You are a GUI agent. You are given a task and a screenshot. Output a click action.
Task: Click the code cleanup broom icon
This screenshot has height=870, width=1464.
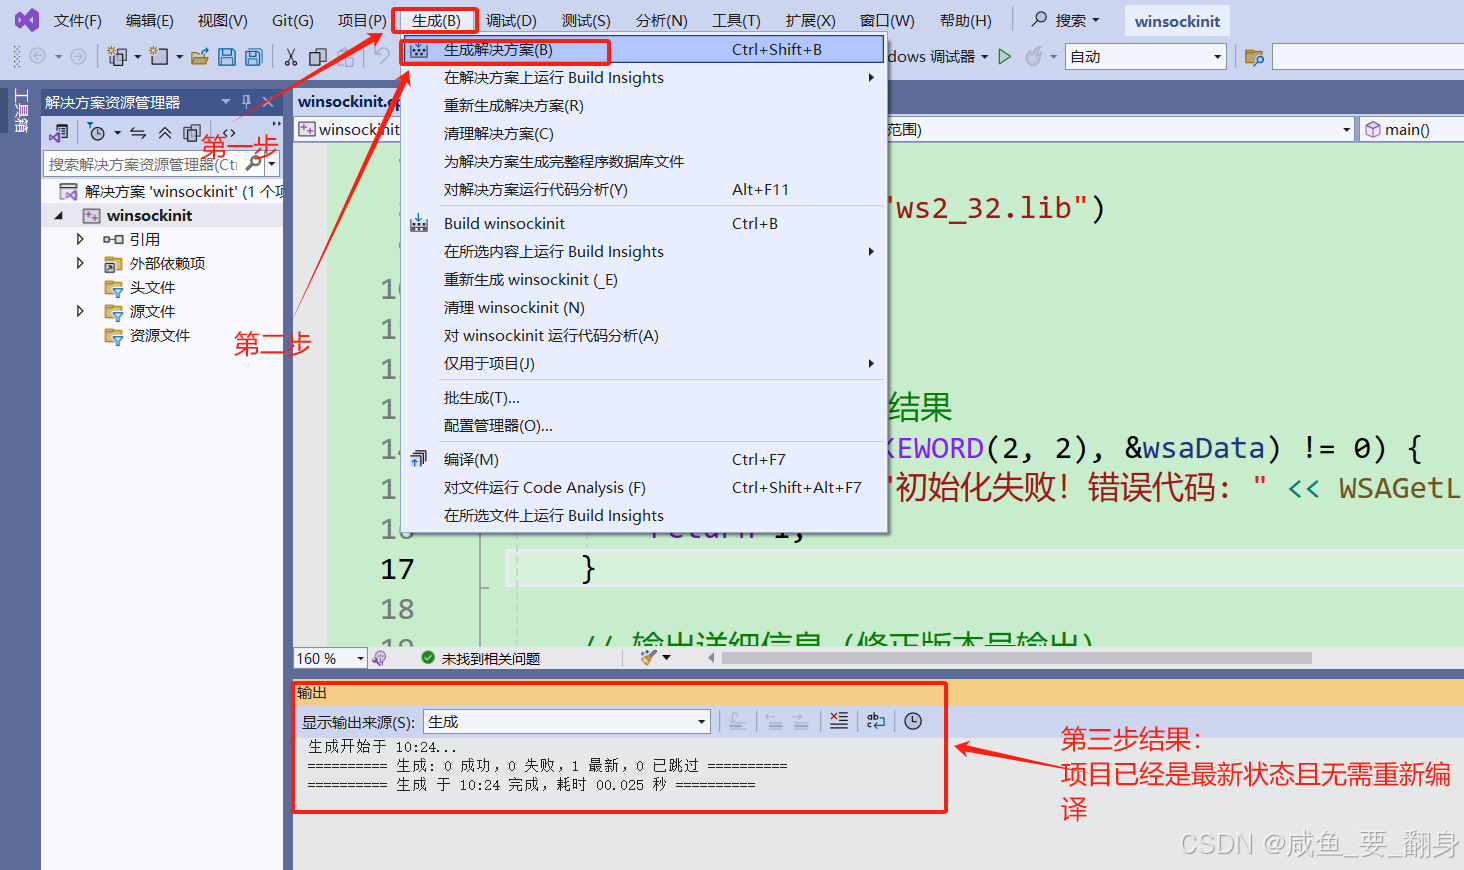coord(649,657)
